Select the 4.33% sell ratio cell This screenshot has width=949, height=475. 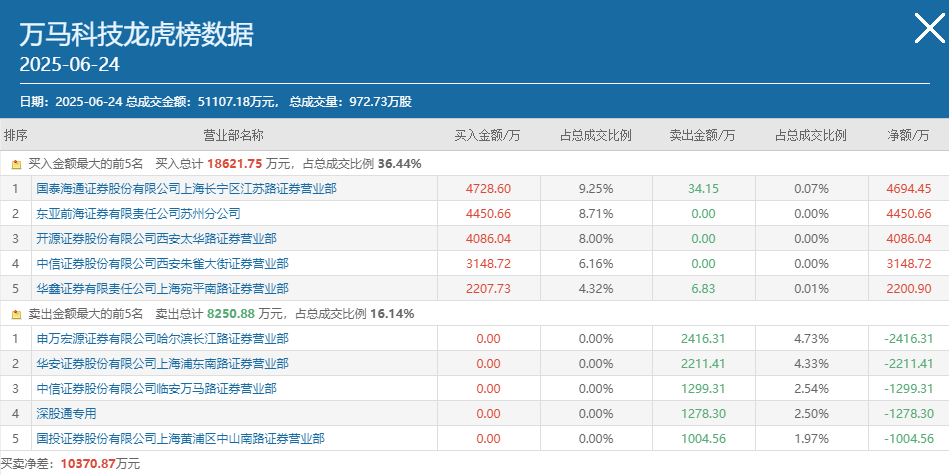coord(812,364)
